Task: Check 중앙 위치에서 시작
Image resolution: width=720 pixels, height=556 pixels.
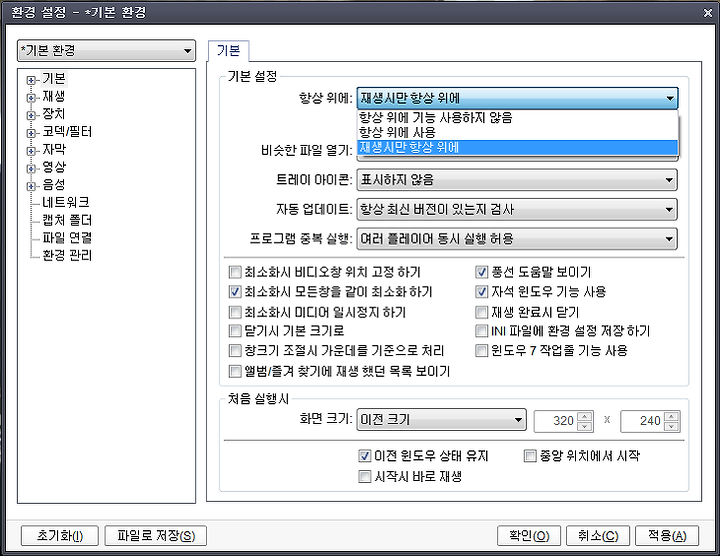Action: (530, 456)
